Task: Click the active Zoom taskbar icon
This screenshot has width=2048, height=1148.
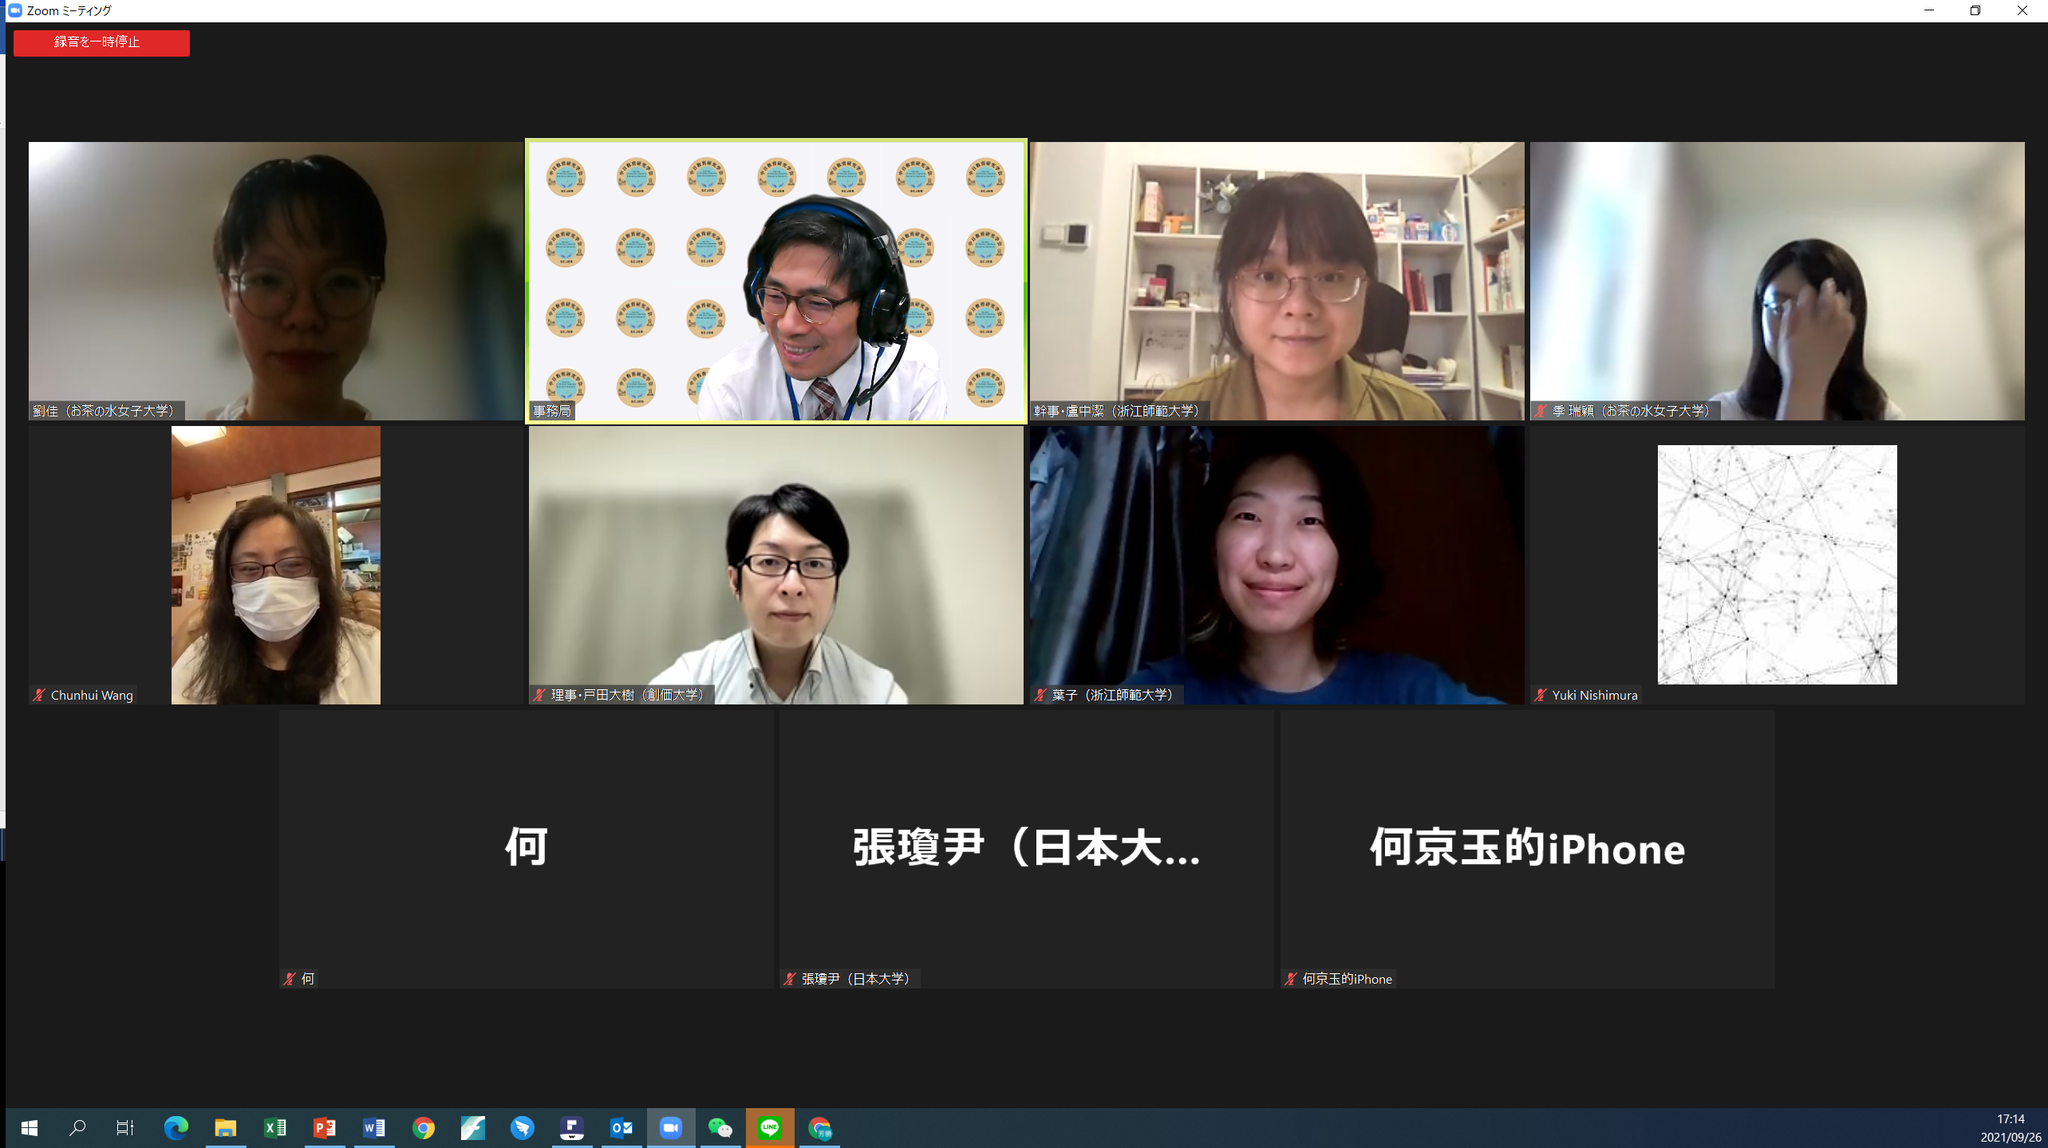Action: (x=671, y=1128)
